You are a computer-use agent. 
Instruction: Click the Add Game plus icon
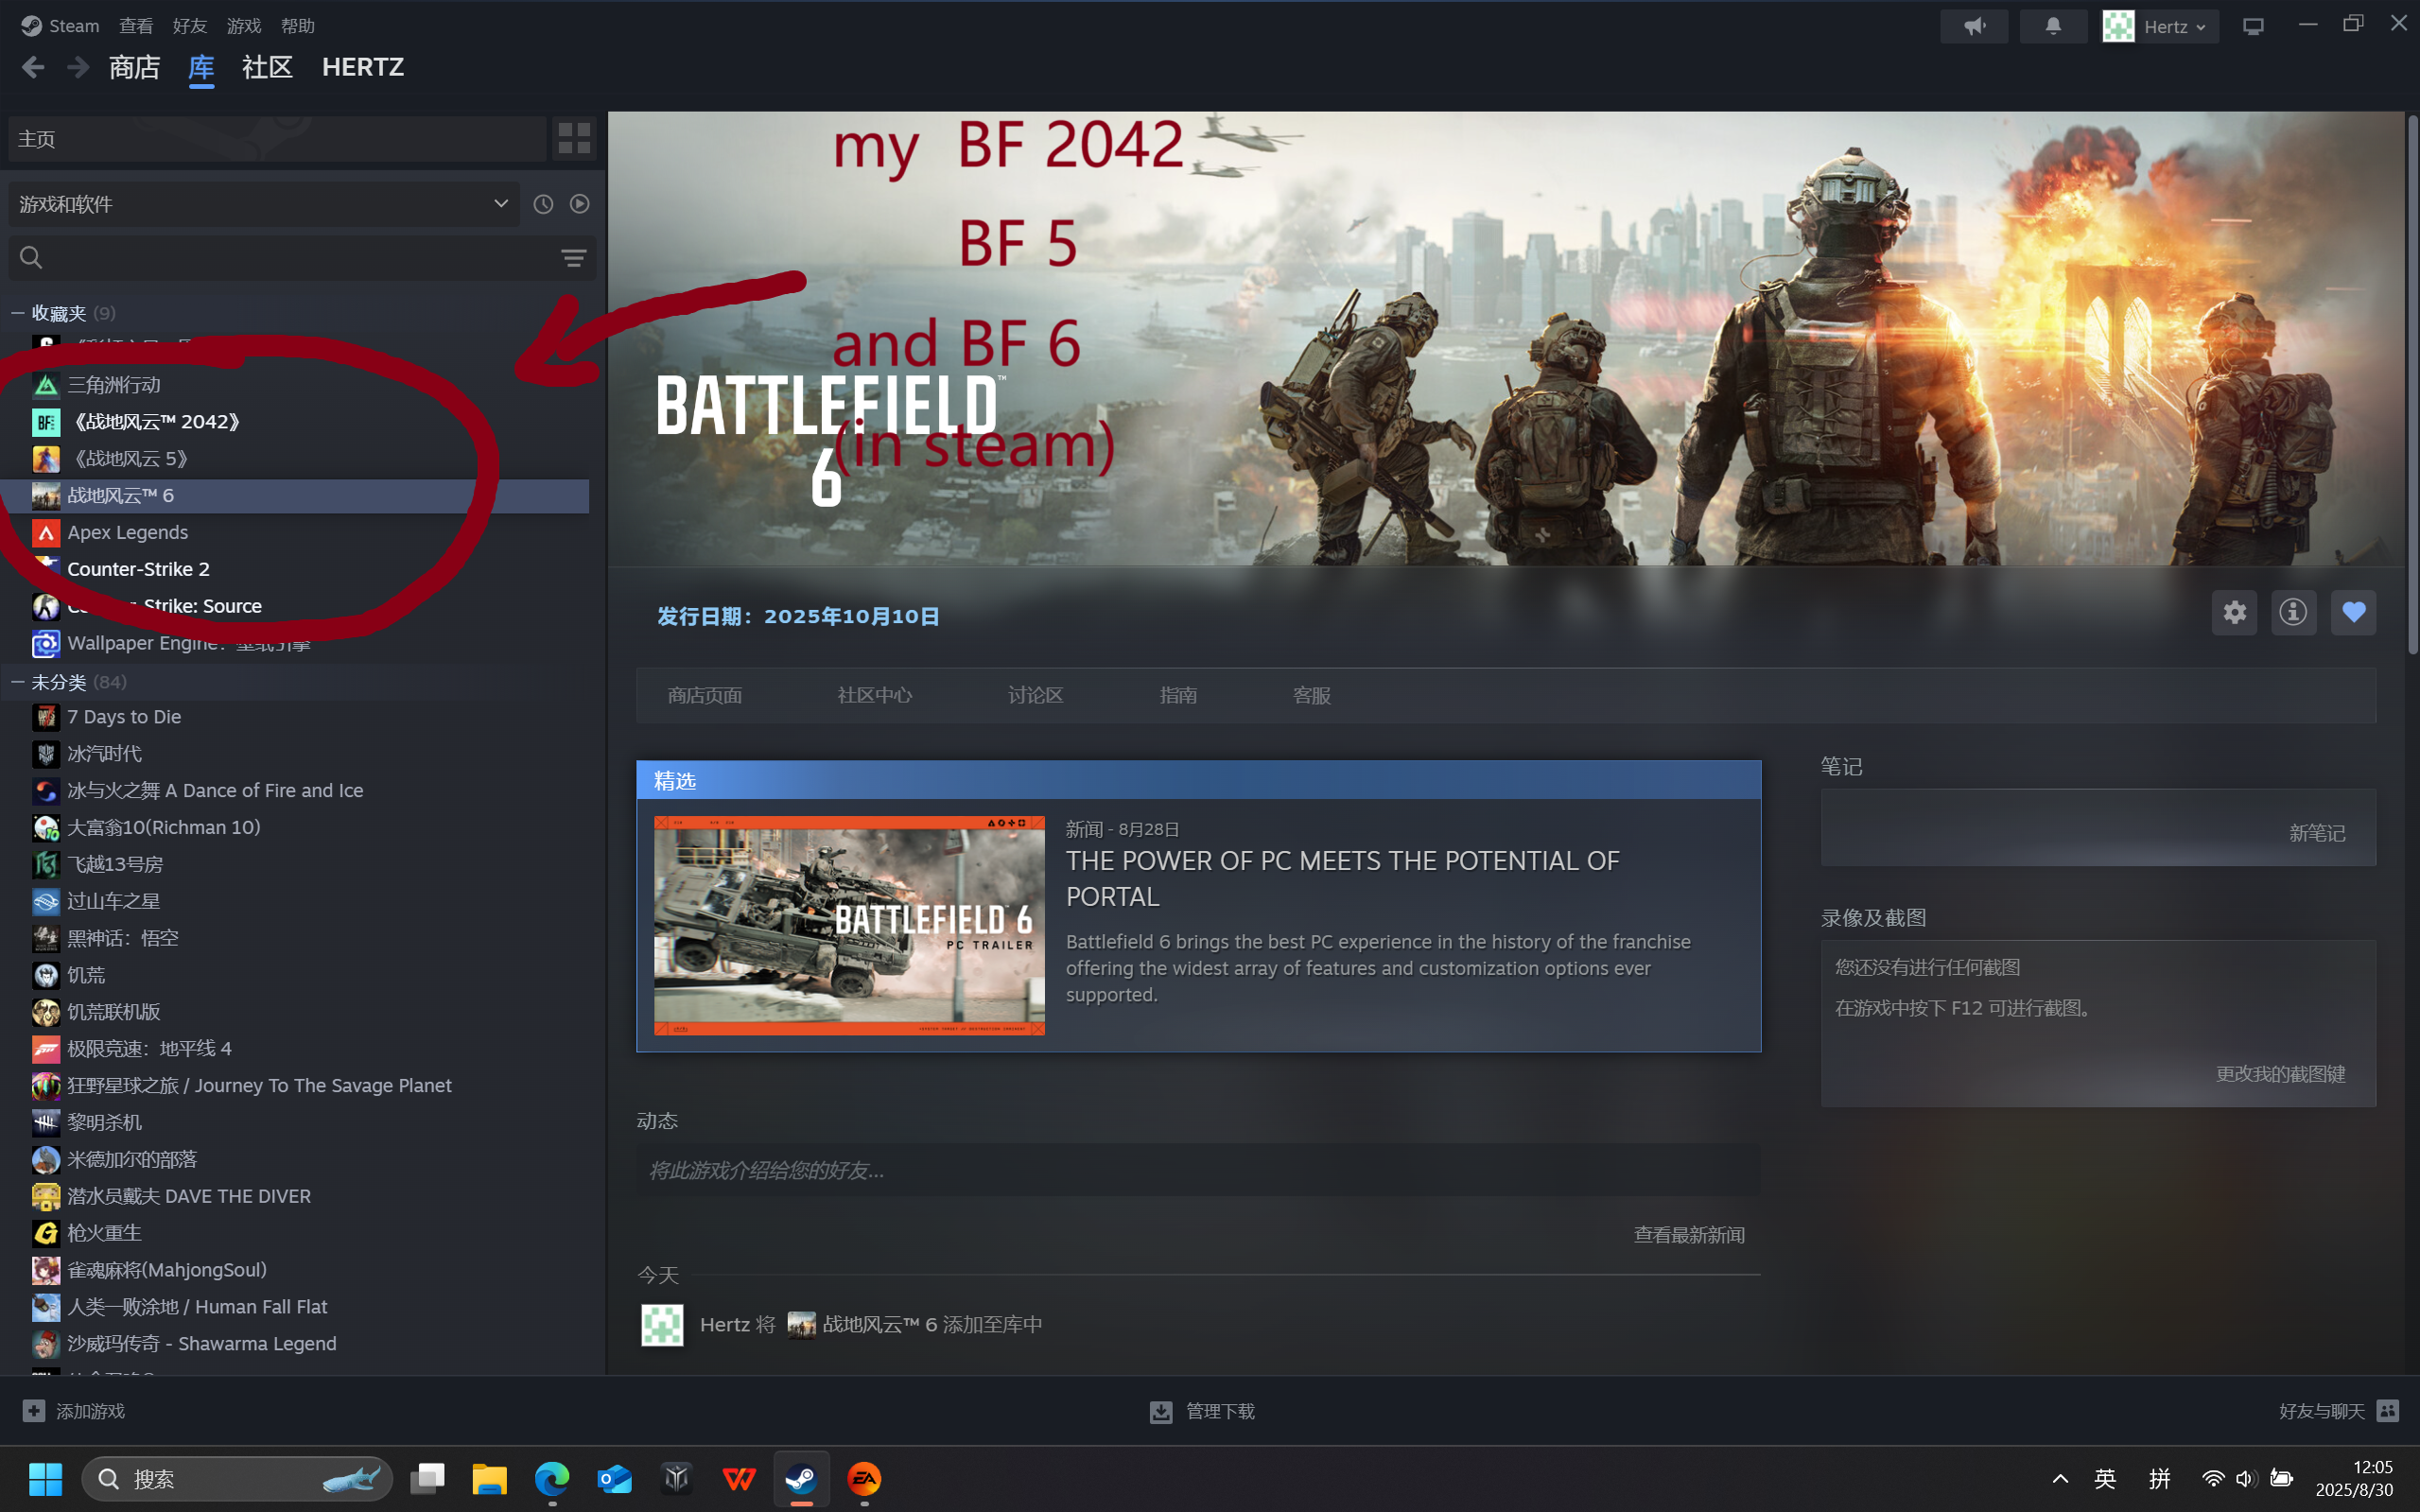pos(34,1410)
